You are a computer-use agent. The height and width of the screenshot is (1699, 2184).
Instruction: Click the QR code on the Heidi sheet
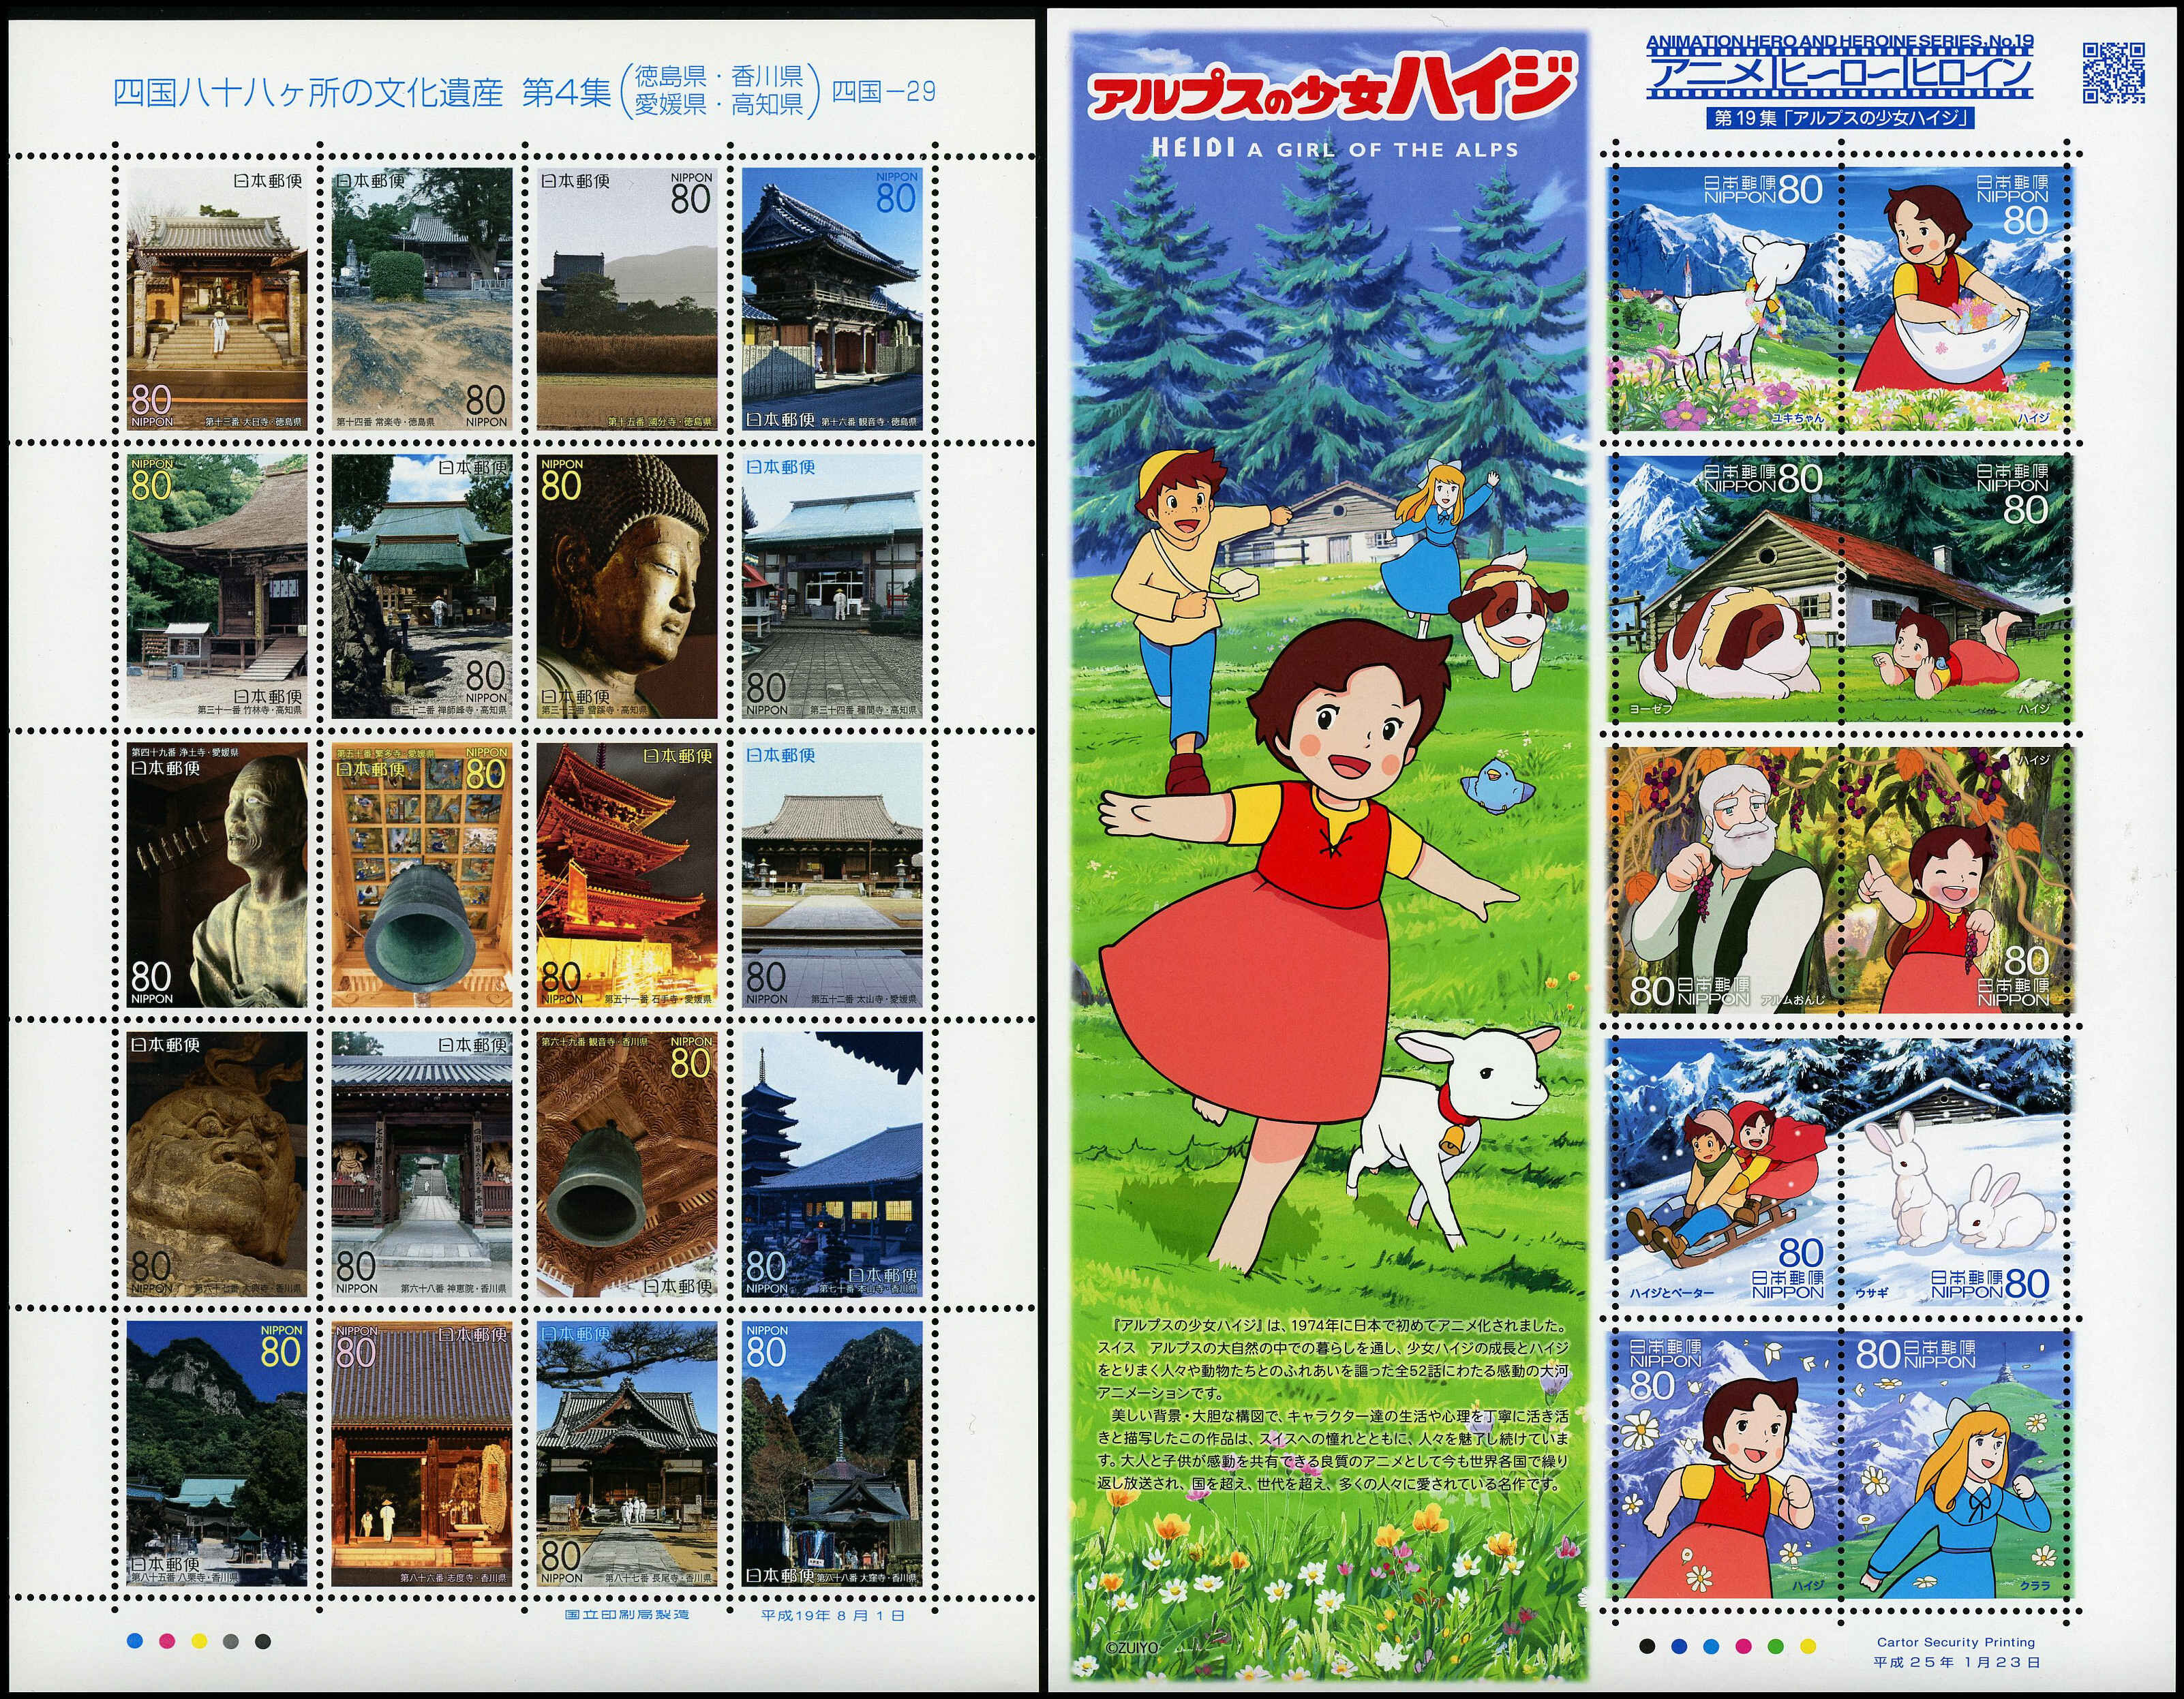tap(2113, 72)
